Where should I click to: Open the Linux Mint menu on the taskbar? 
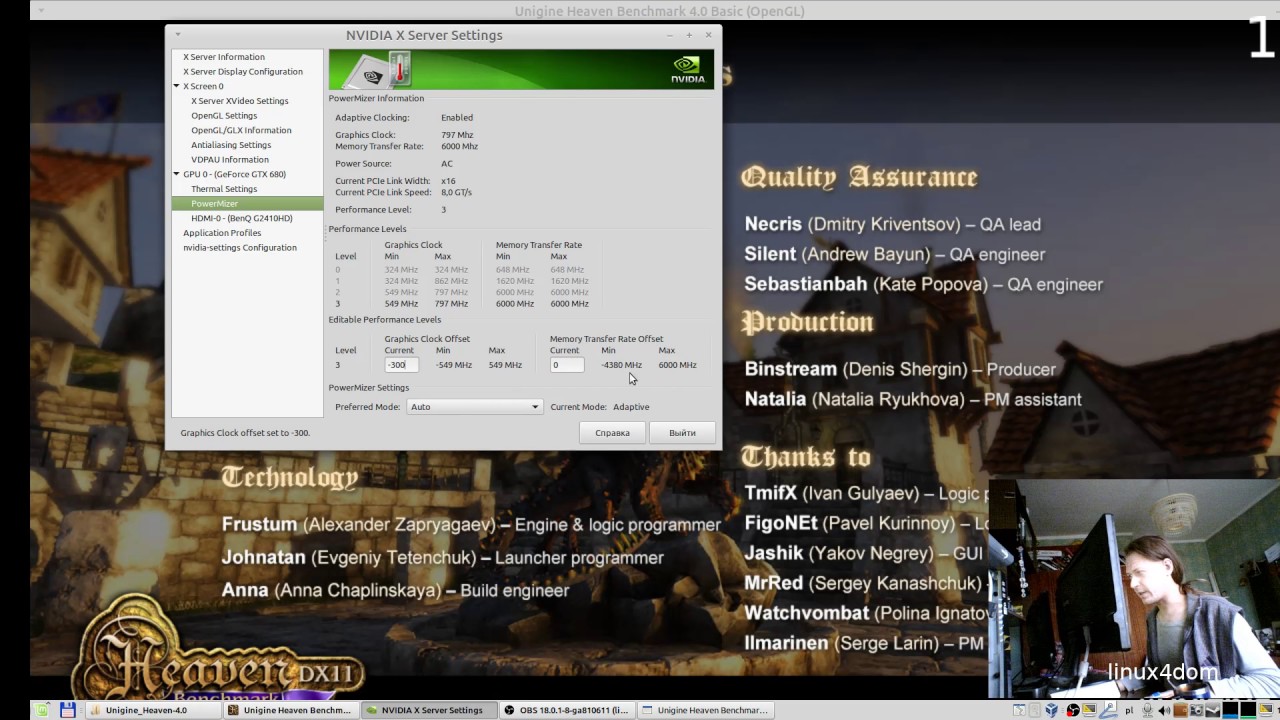[x=41, y=710]
